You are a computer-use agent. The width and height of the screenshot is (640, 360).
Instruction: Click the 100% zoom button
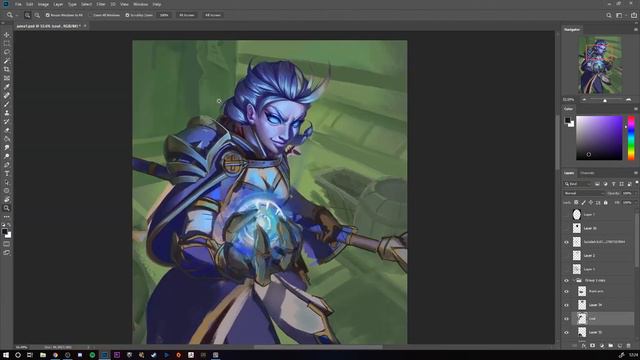click(x=164, y=15)
